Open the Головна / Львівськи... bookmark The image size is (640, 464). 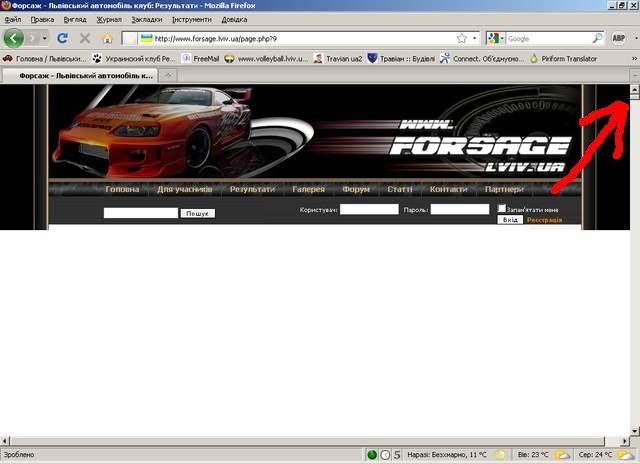pos(44,59)
